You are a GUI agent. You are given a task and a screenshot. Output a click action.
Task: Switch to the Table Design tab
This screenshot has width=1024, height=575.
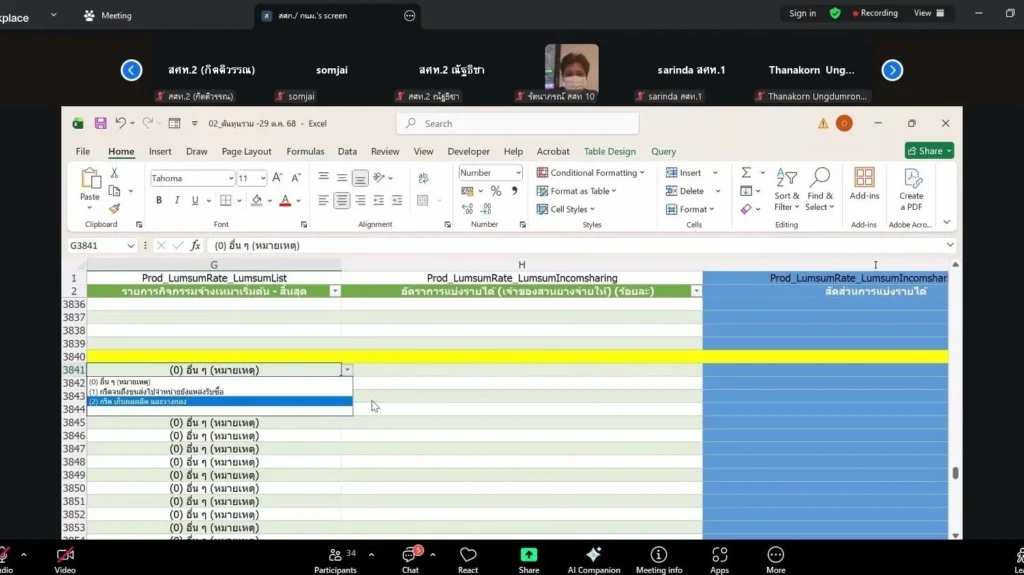tap(609, 152)
